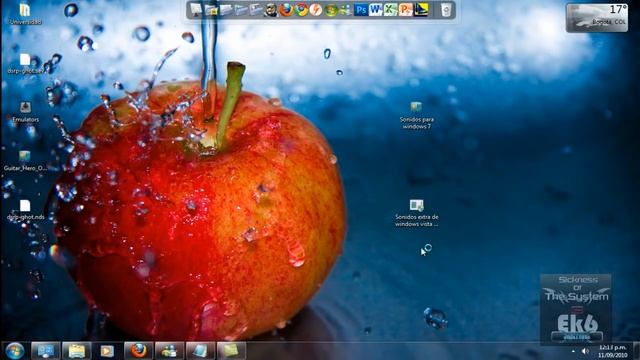The image size is (640, 360).
Task: Open Photoshop from the top dock
Action: (x=360, y=10)
